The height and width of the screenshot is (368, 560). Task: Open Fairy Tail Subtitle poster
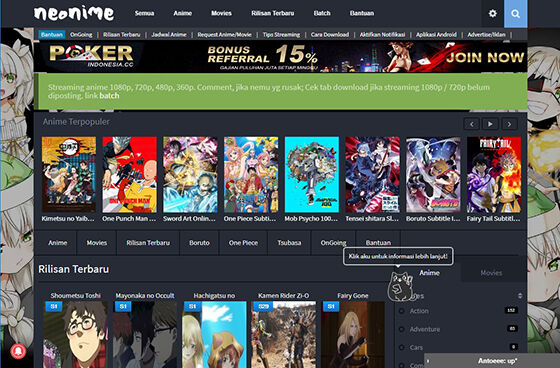tap(494, 175)
